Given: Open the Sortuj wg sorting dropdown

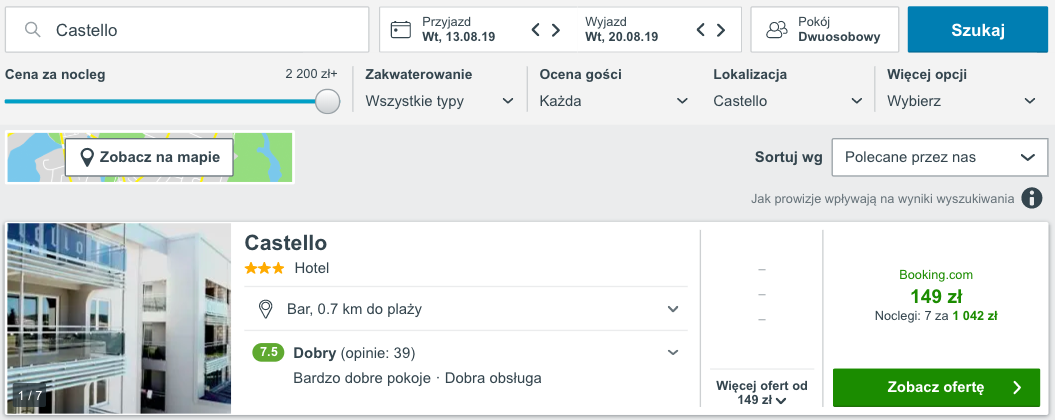Looking at the screenshot, I should 940,158.
